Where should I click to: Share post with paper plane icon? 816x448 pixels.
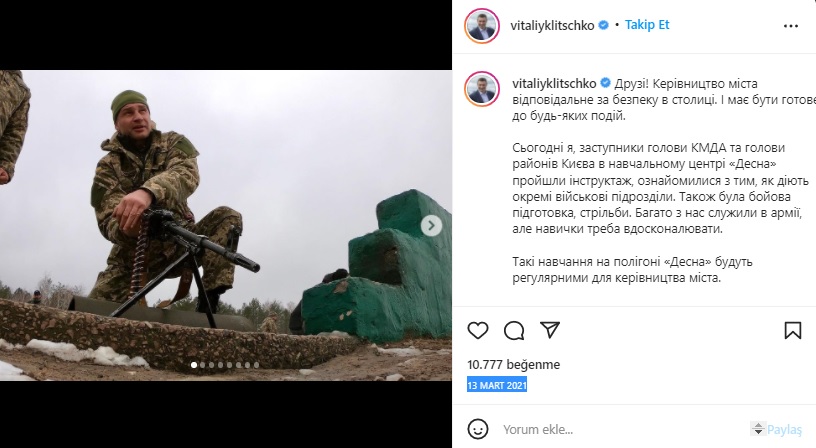(550, 330)
